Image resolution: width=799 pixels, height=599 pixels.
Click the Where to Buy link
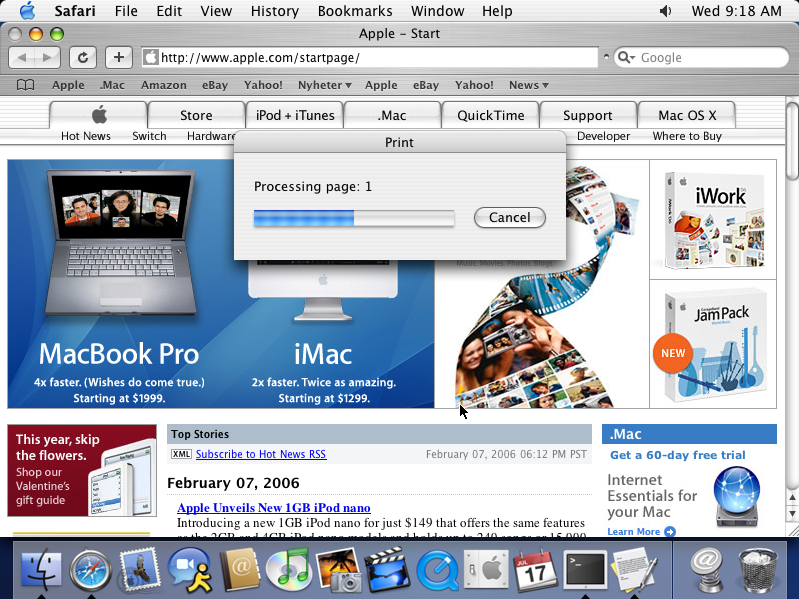coord(687,136)
